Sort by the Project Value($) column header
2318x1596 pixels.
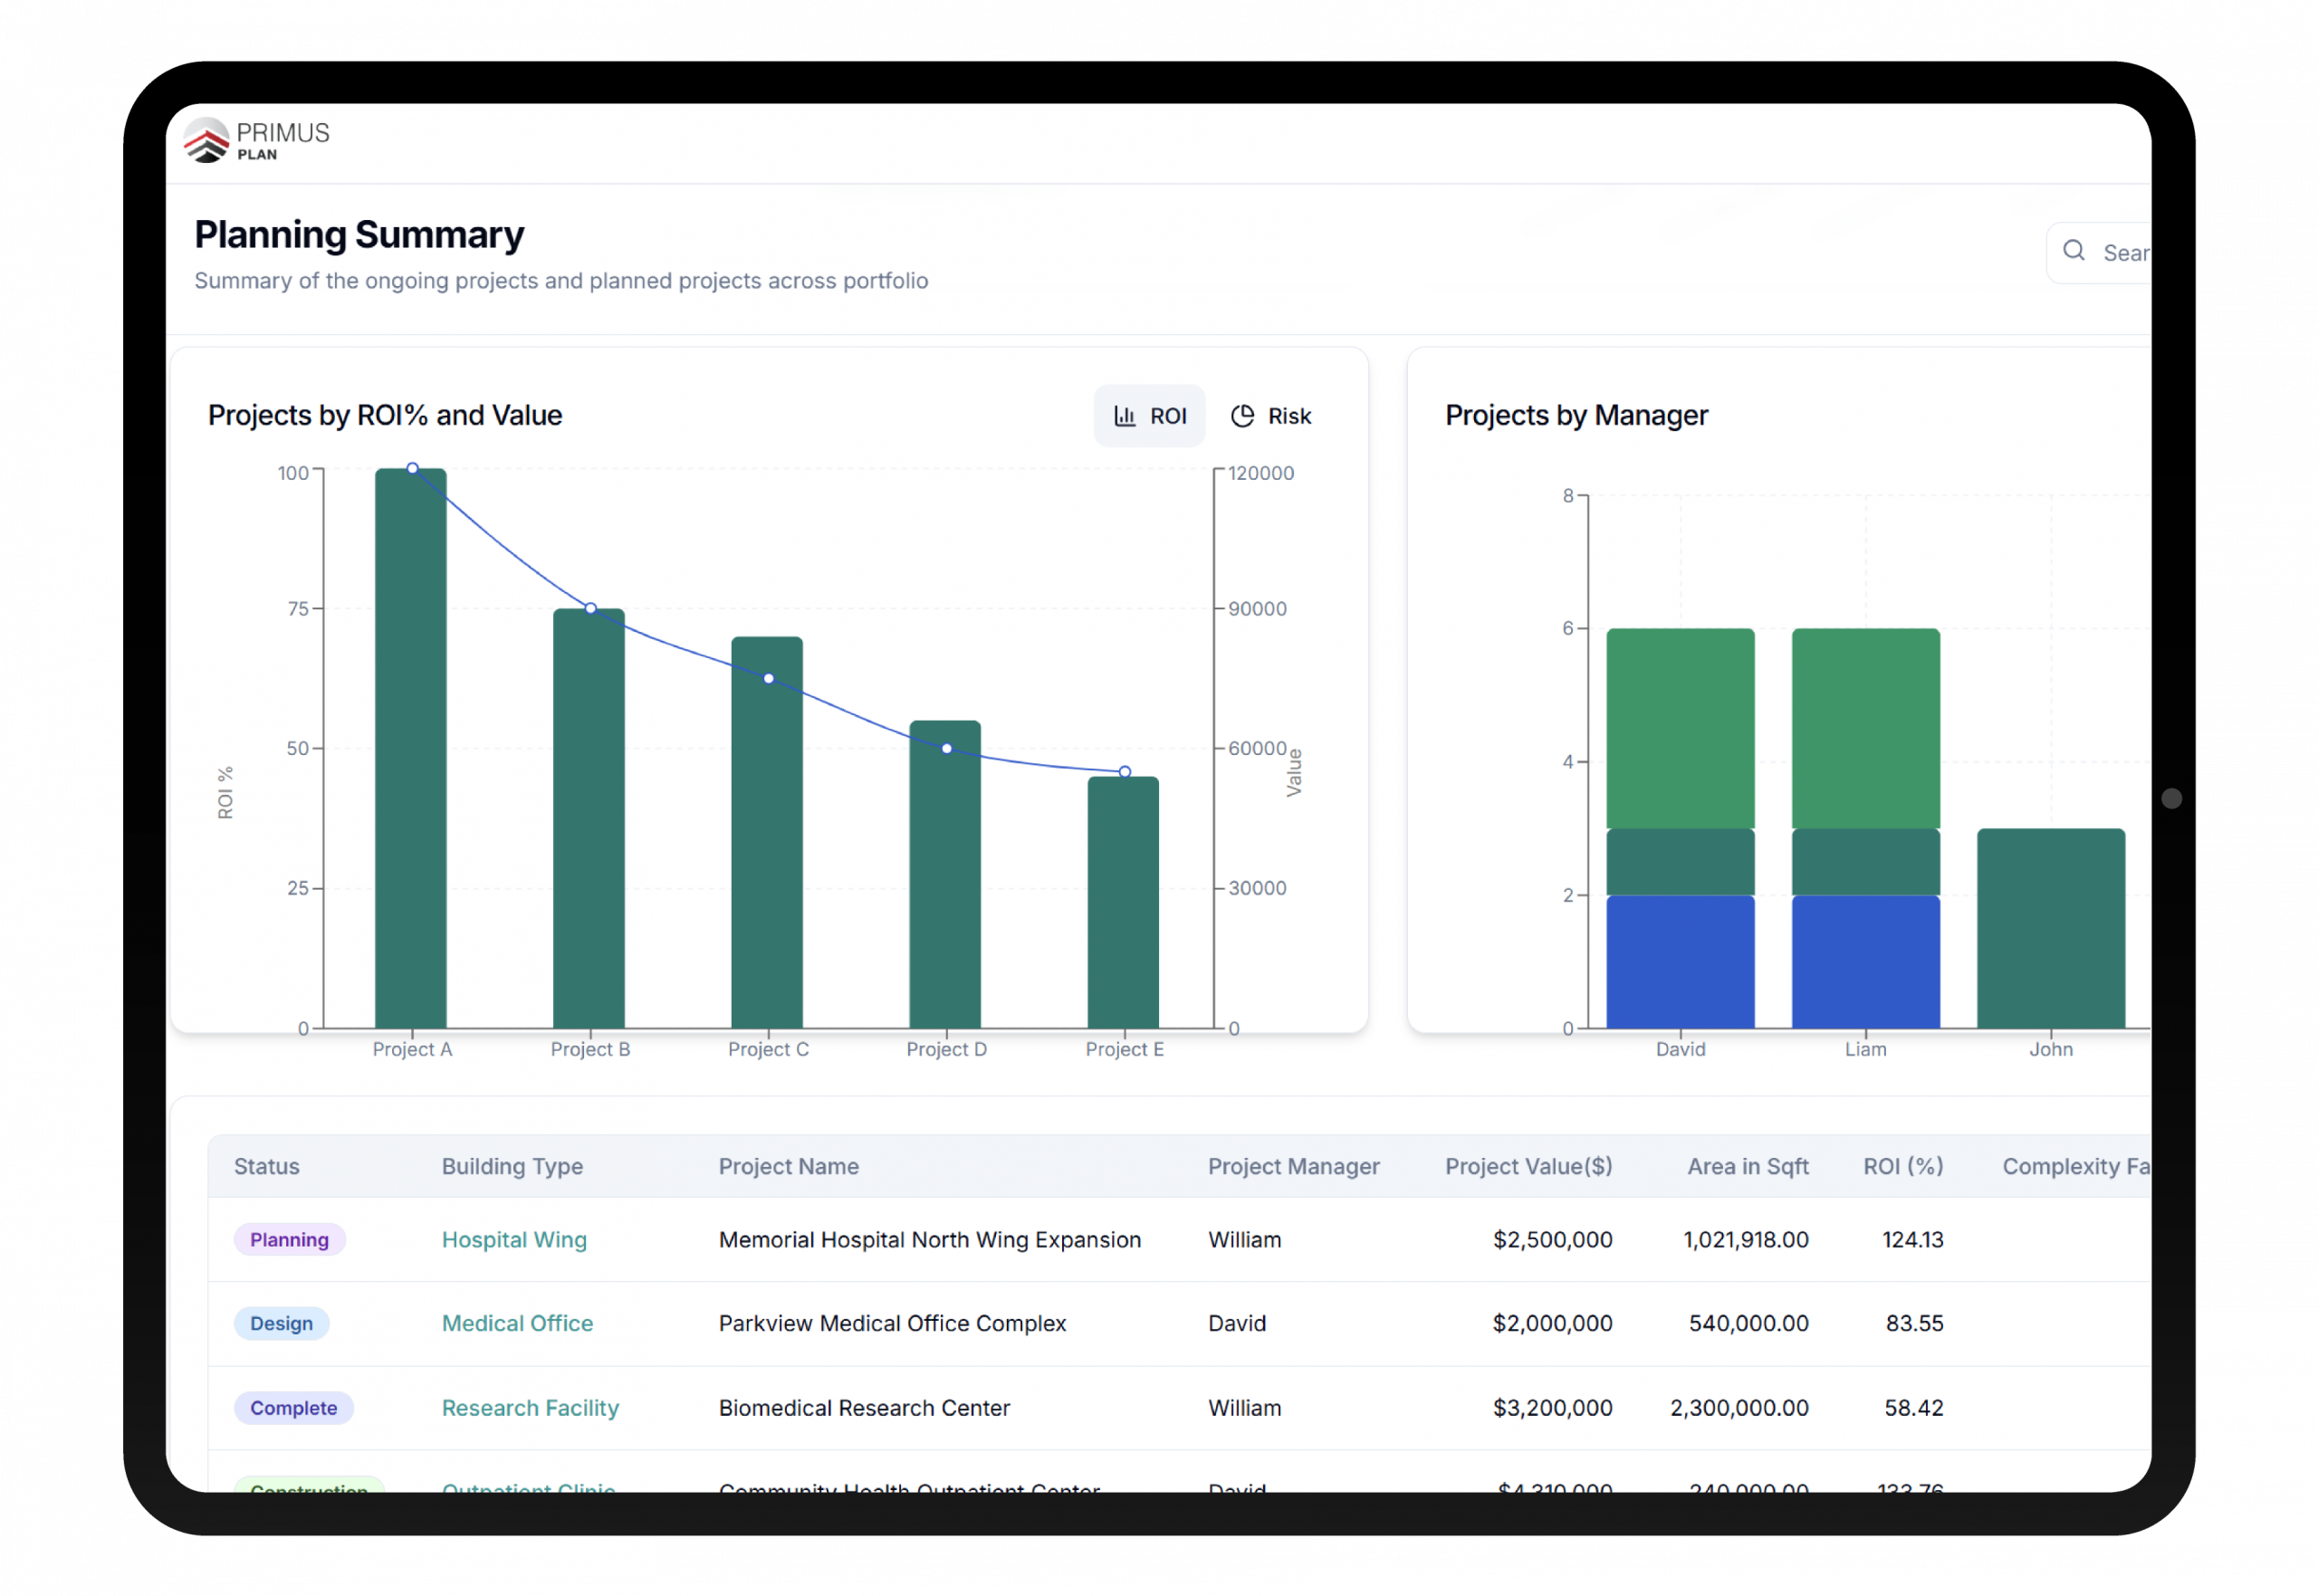click(1528, 1166)
